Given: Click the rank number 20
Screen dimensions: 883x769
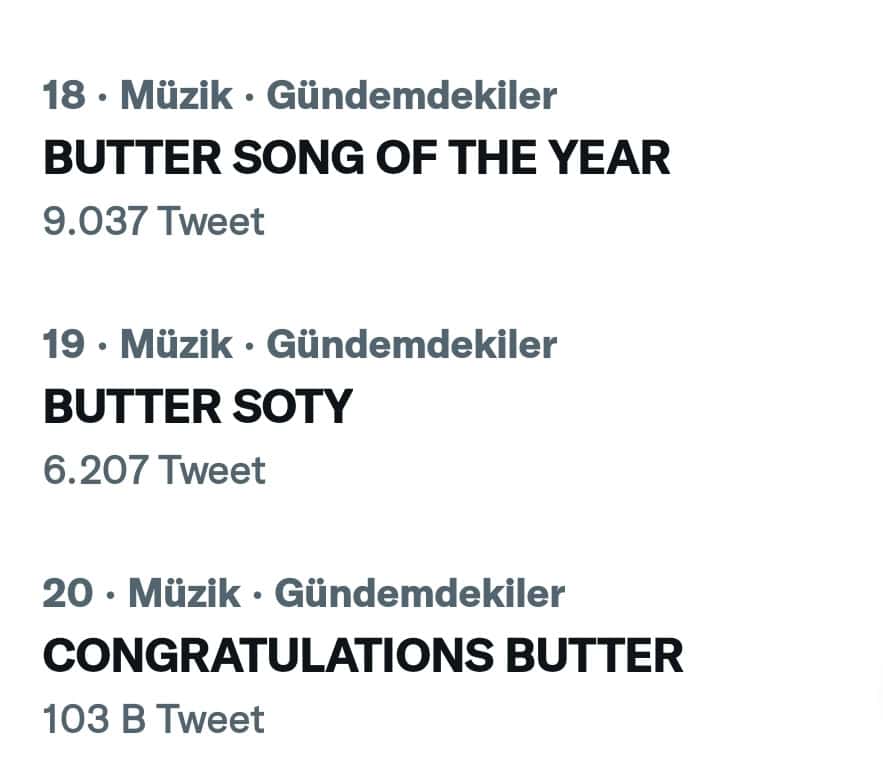Looking at the screenshot, I should coord(68,594).
